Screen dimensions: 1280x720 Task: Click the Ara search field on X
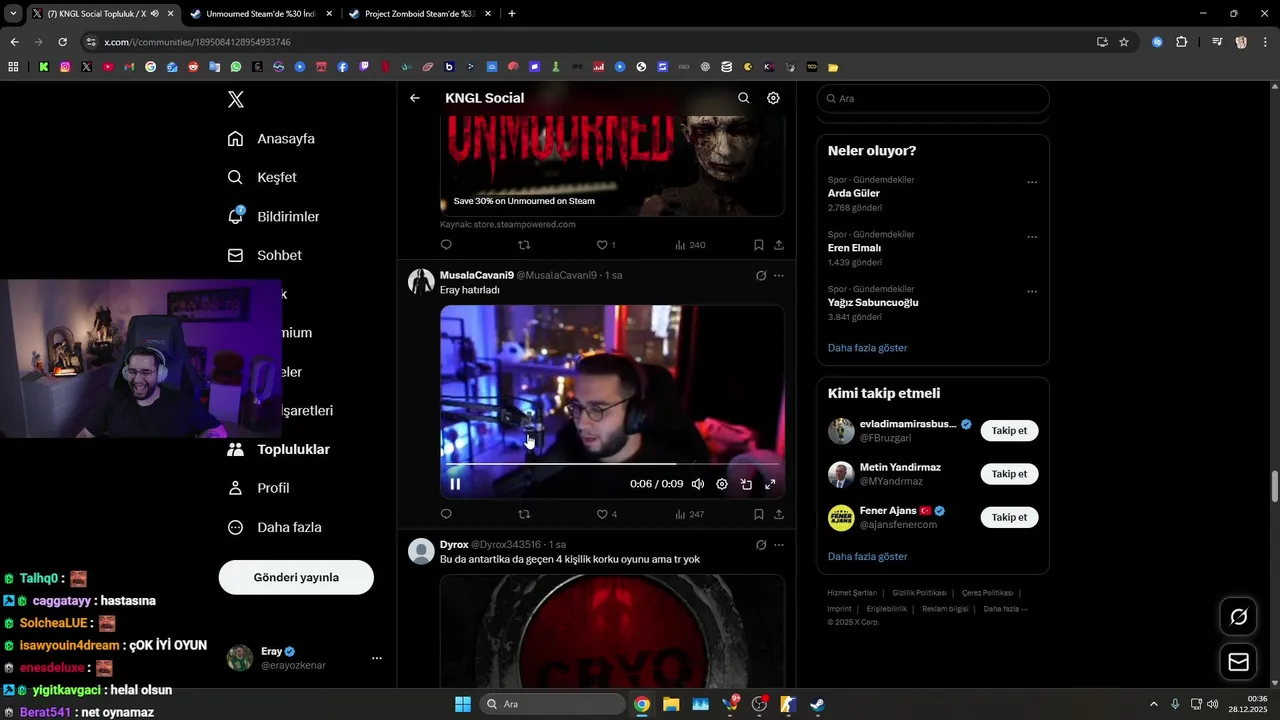pos(933,99)
